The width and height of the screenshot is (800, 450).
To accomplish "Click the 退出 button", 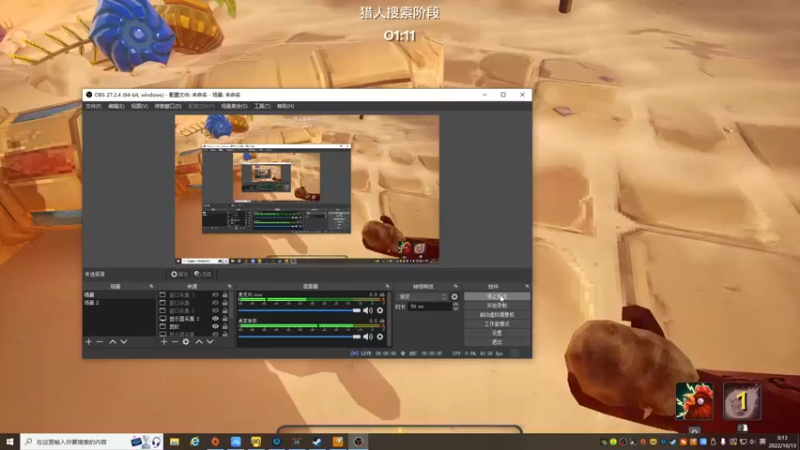I will [497, 342].
